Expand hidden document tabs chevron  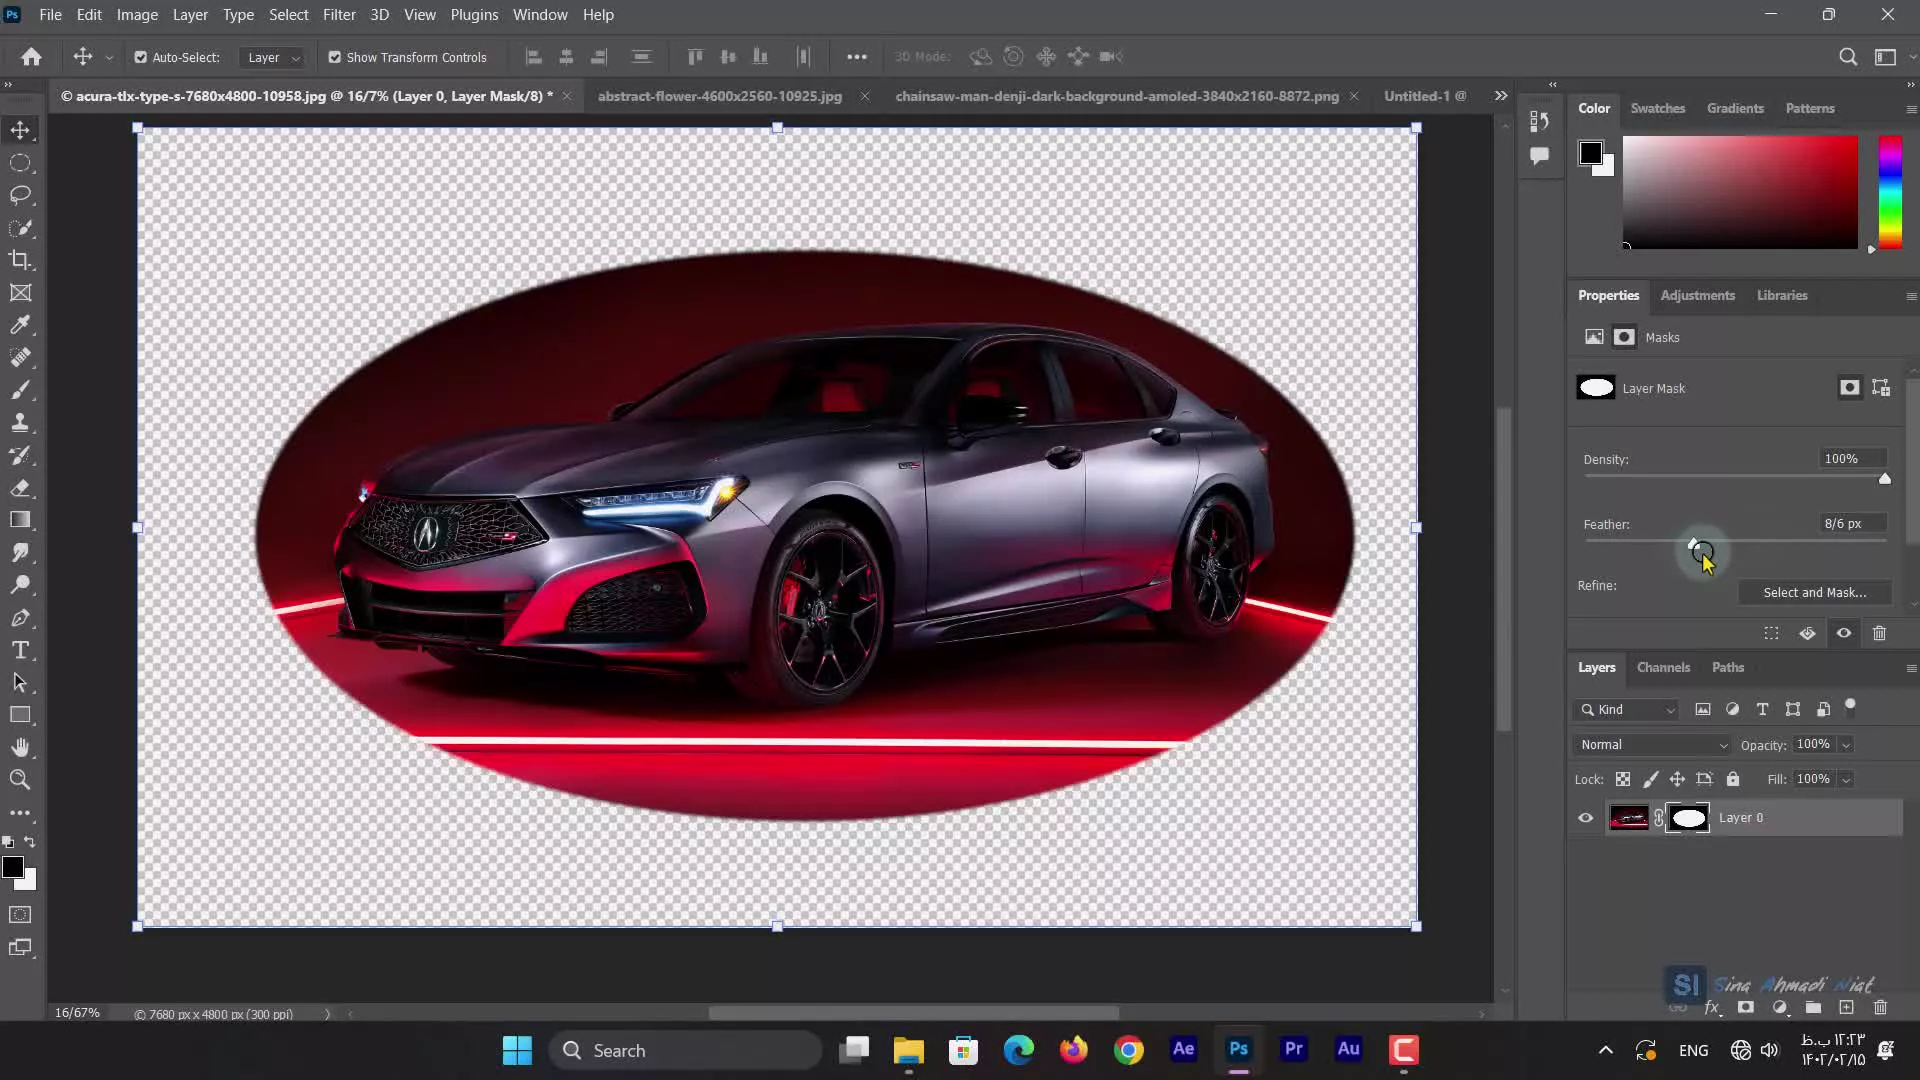(x=1501, y=96)
